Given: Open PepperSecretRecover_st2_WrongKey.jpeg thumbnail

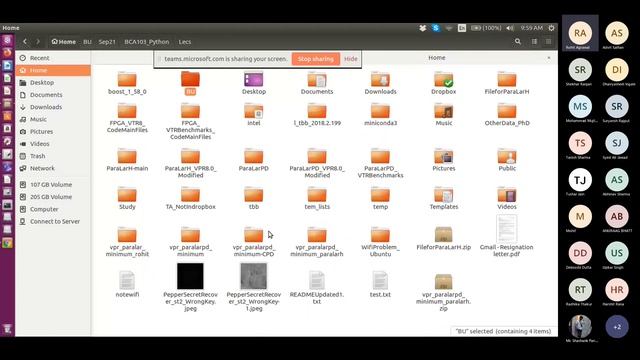Looking at the screenshot, I should click(x=190, y=276).
